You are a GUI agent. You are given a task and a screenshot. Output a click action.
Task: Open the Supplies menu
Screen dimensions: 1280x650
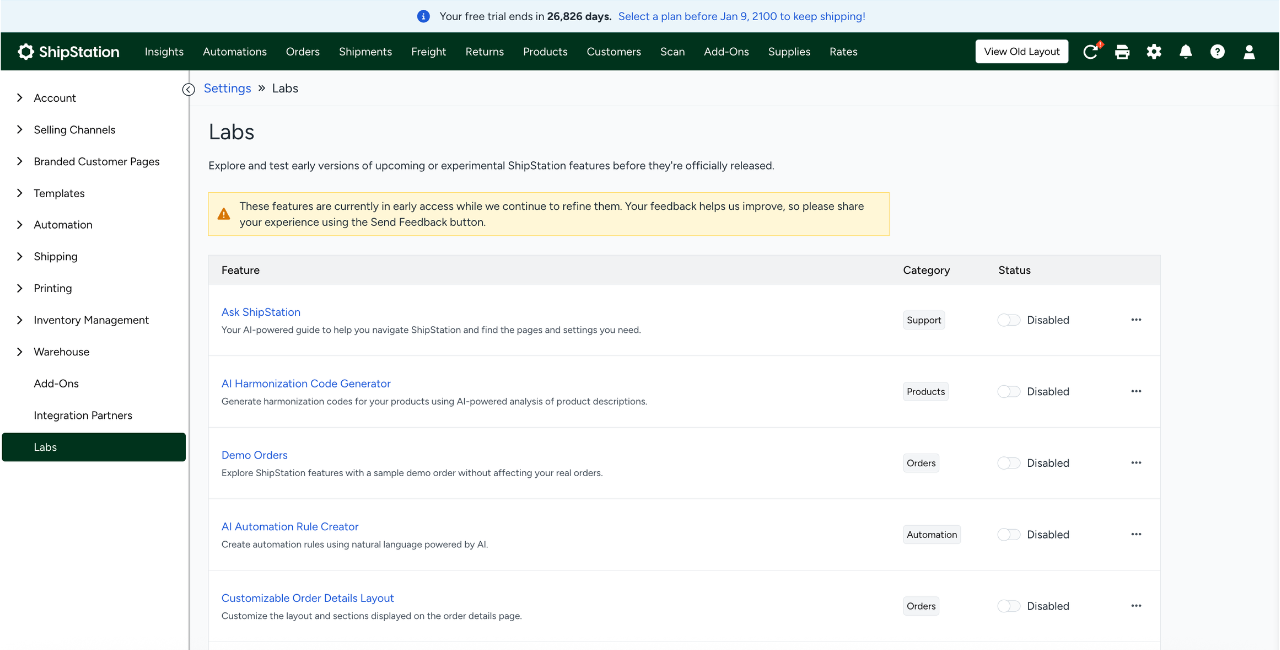(789, 52)
